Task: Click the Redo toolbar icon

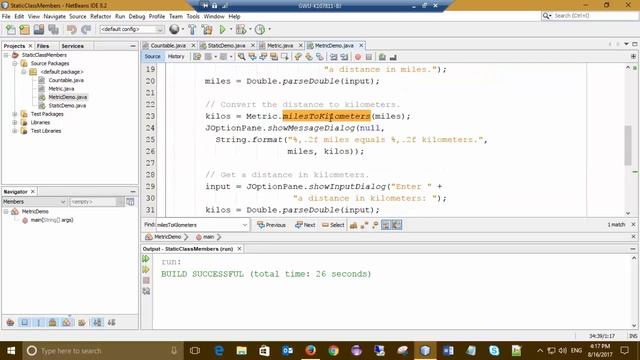Action: point(86,29)
